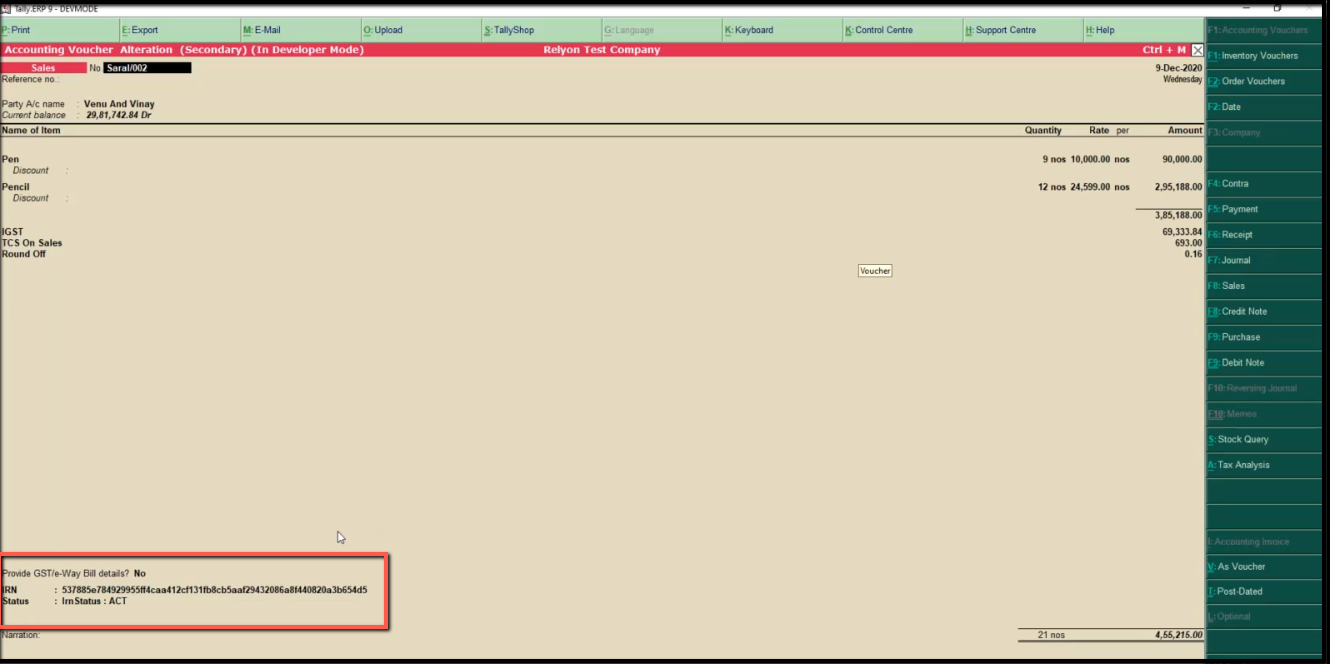Select F2 Order Vouchers button
The height and width of the screenshot is (664, 1330).
point(1264,81)
